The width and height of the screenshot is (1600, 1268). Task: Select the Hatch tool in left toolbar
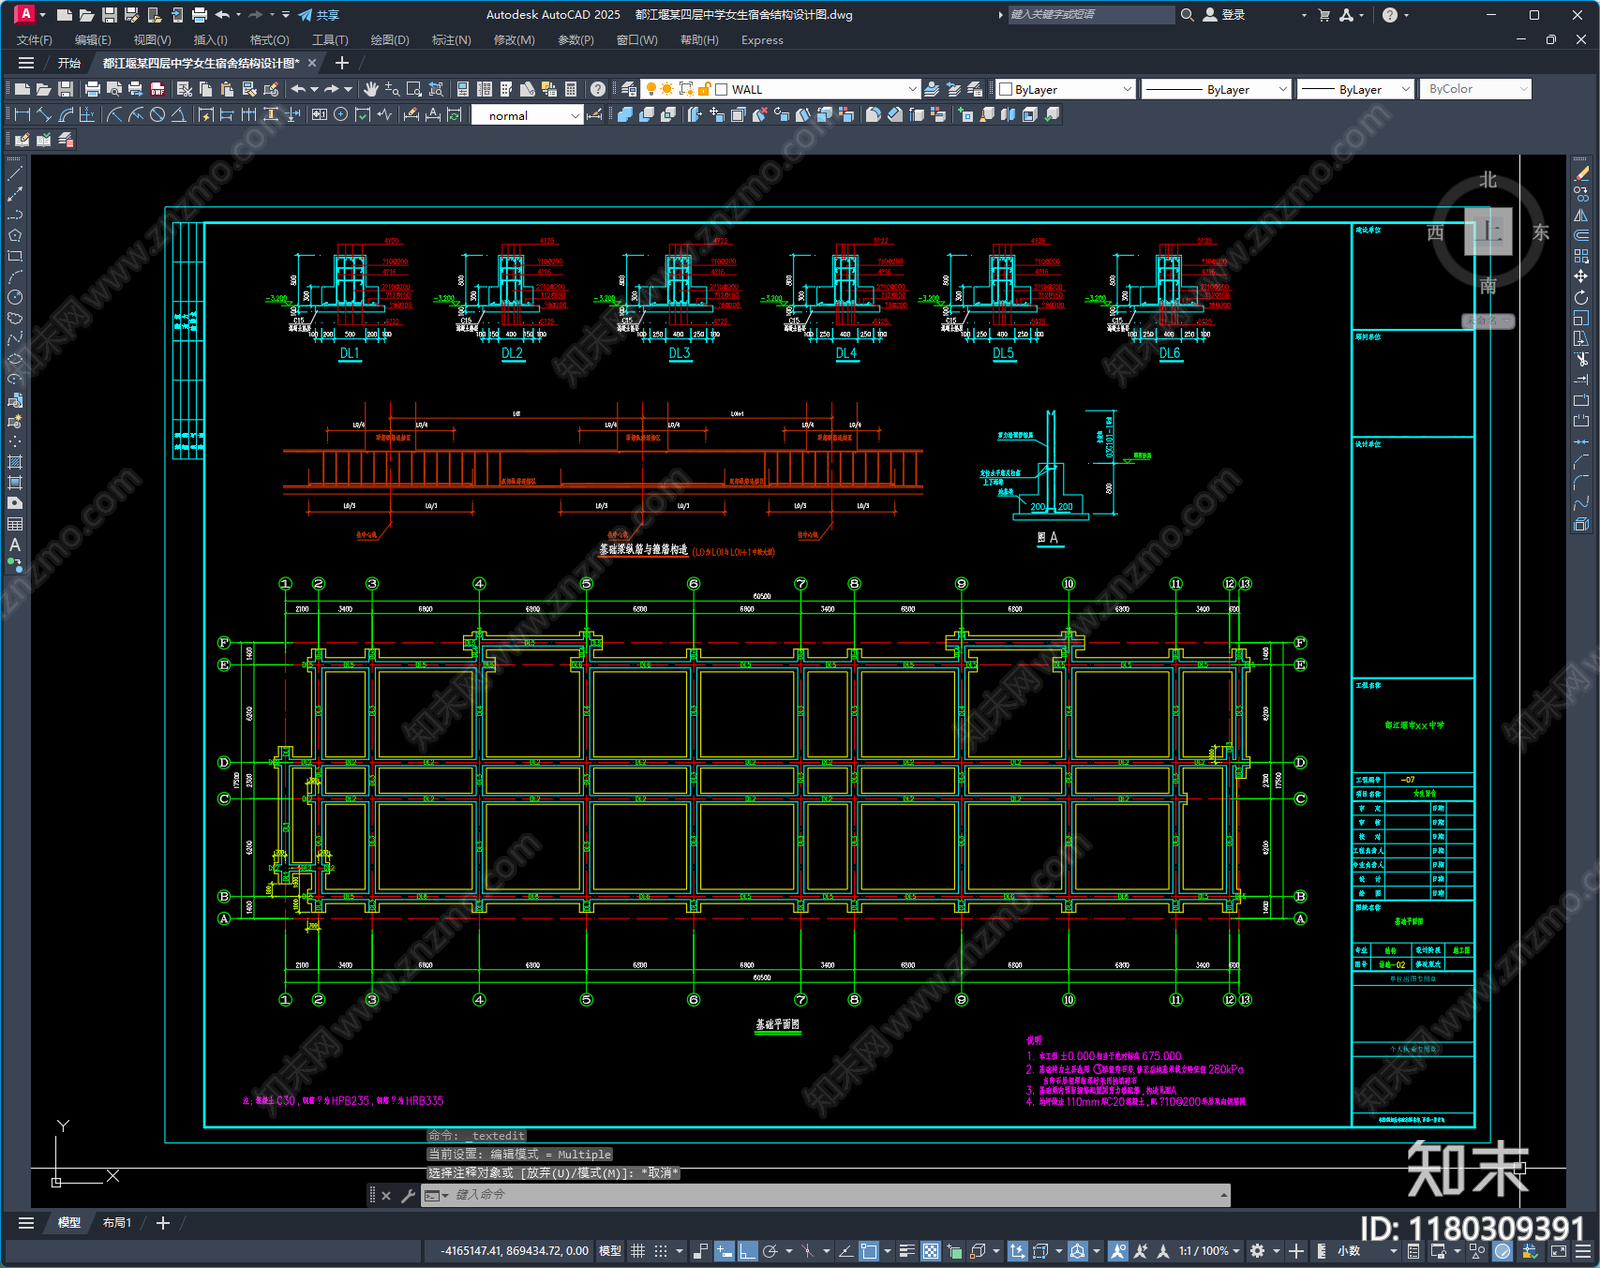pyautogui.click(x=15, y=462)
